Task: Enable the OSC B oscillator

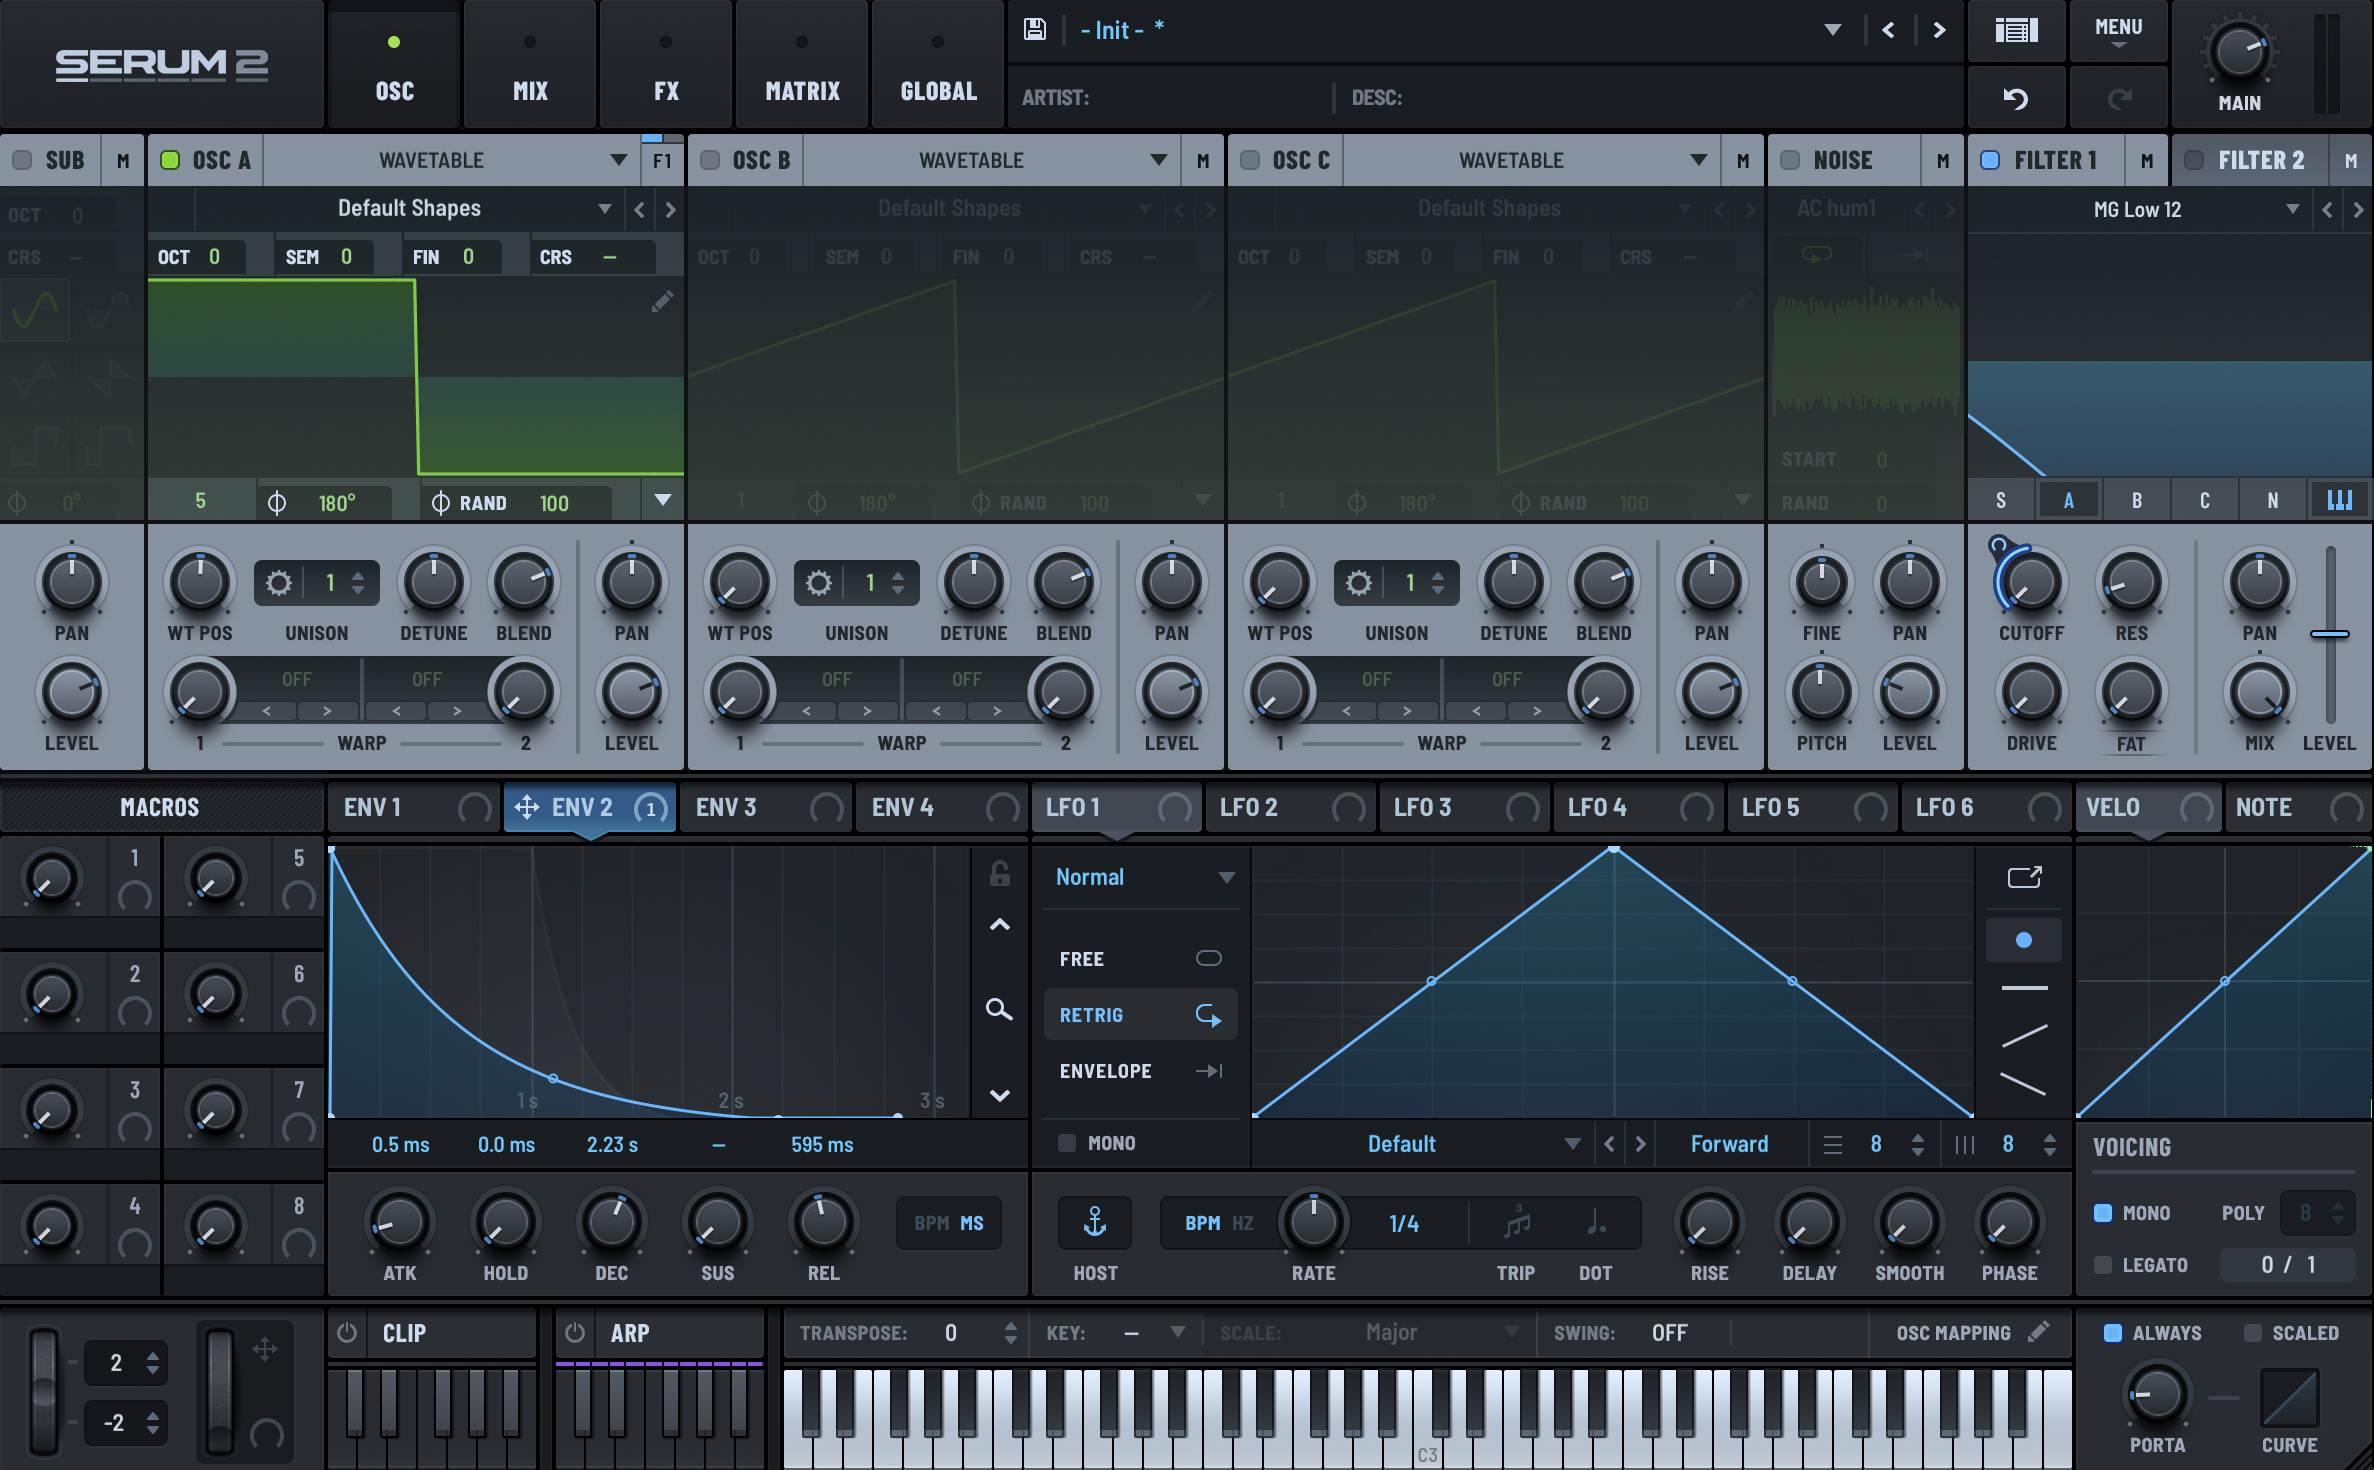Action: (710, 160)
